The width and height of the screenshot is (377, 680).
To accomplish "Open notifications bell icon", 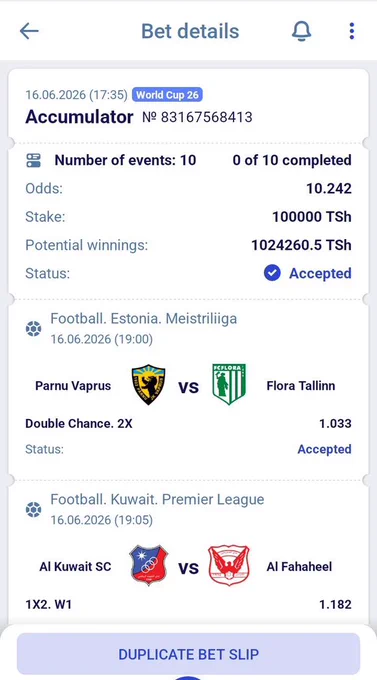I will pos(301,31).
